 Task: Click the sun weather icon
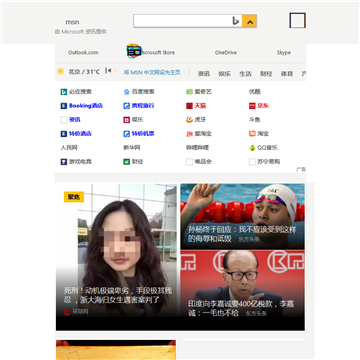pyautogui.click(x=60, y=71)
